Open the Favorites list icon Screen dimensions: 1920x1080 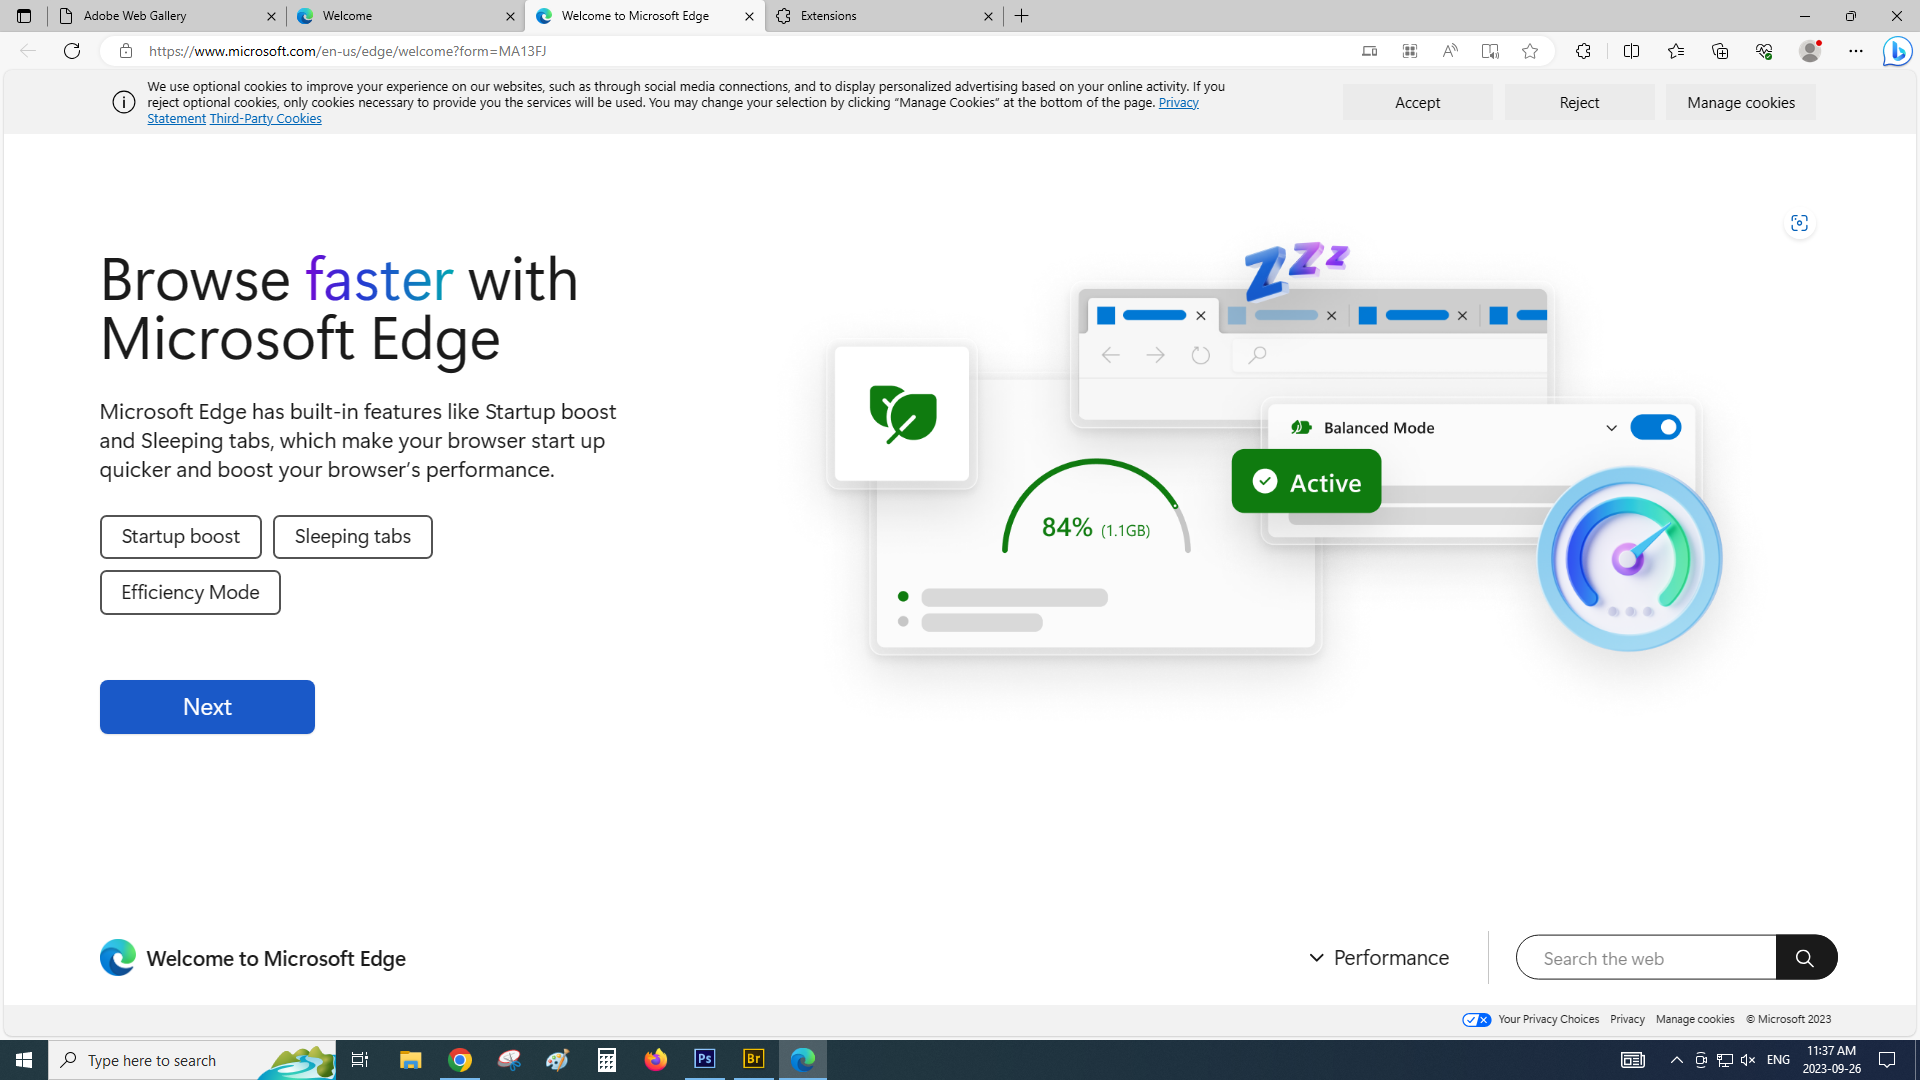1676,51
